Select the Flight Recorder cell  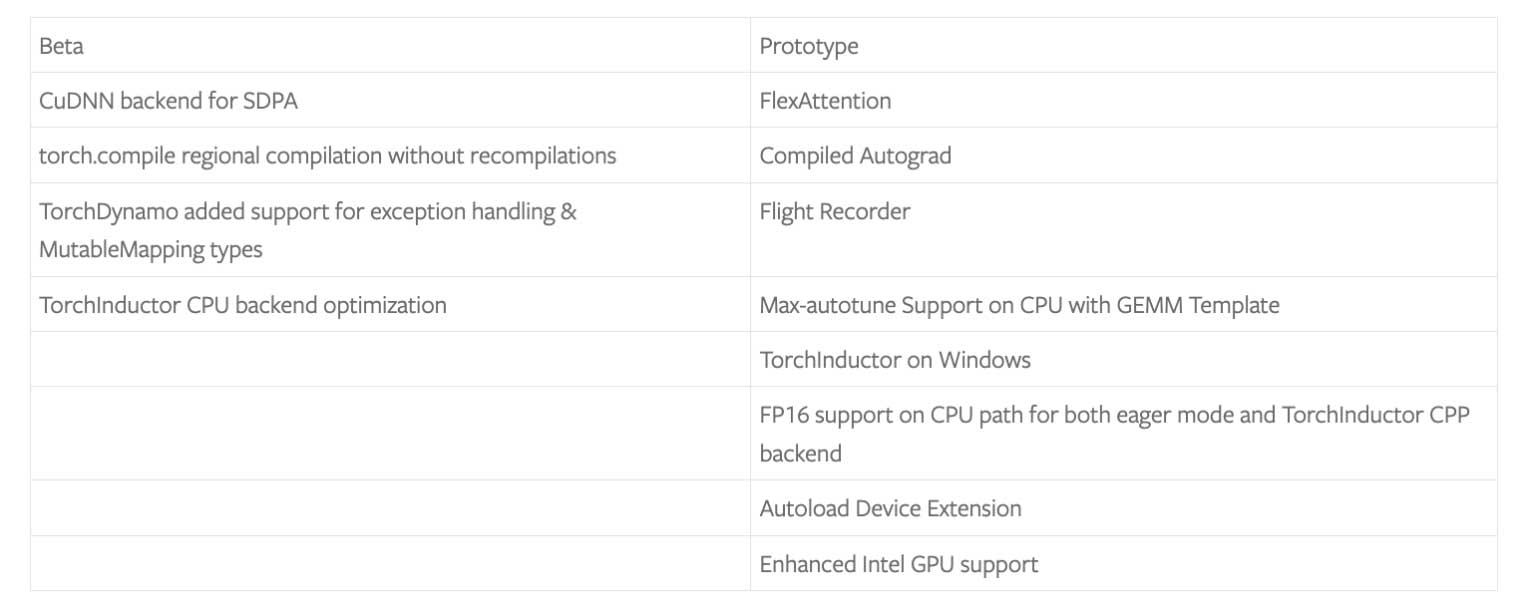[x=834, y=212]
